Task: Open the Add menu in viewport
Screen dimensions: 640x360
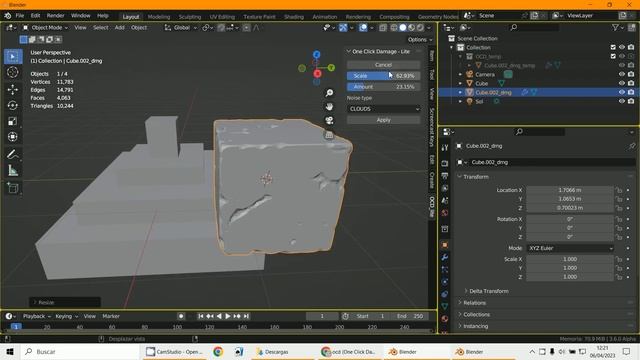Action: [120, 27]
